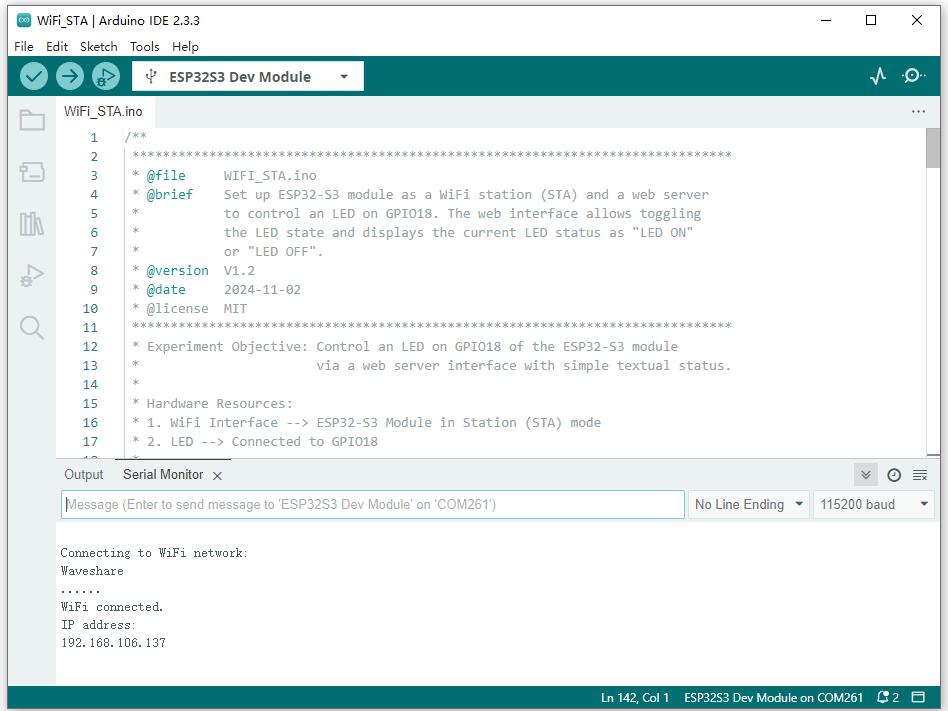Close the Serial Monitor tab
The image size is (948, 711).
coord(217,476)
